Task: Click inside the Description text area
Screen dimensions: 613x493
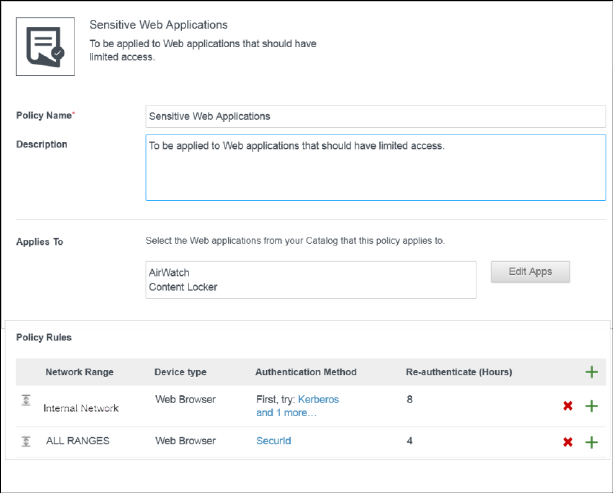Action: click(375, 167)
